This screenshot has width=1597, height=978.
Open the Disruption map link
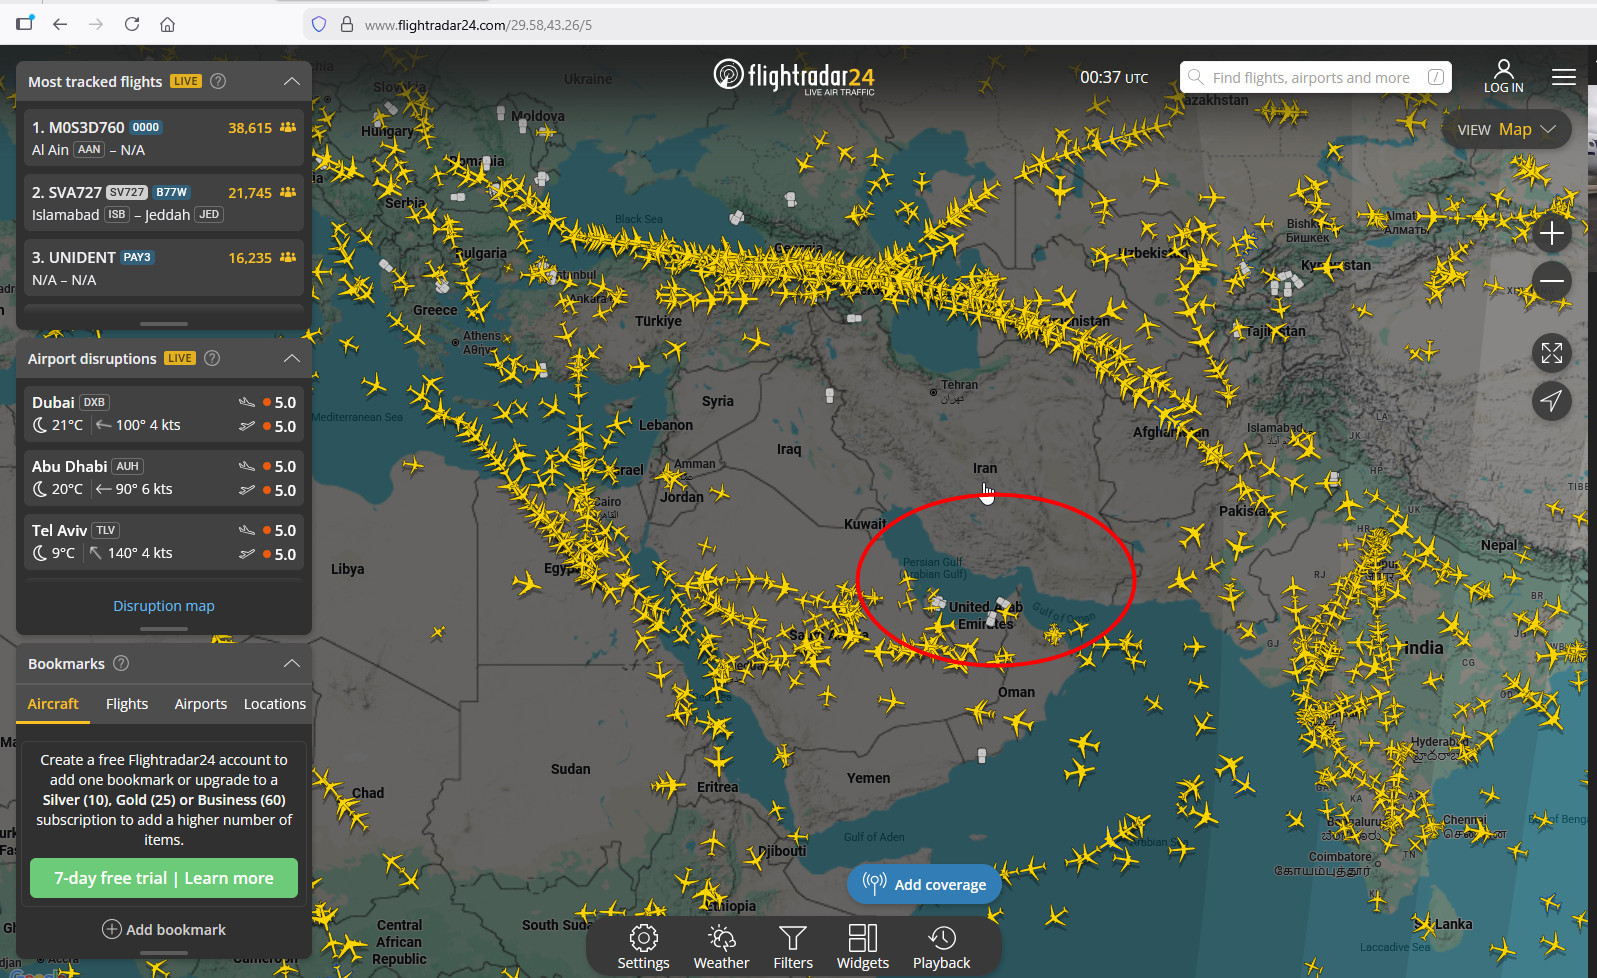[x=164, y=606]
